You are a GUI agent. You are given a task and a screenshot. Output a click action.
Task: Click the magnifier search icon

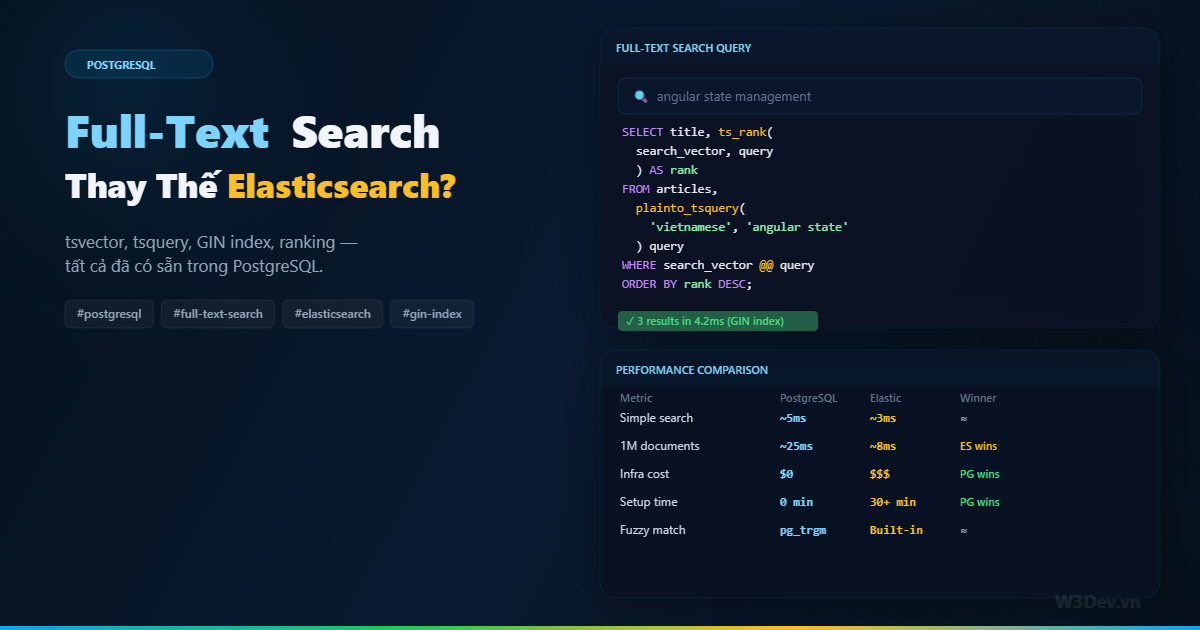[x=640, y=95]
